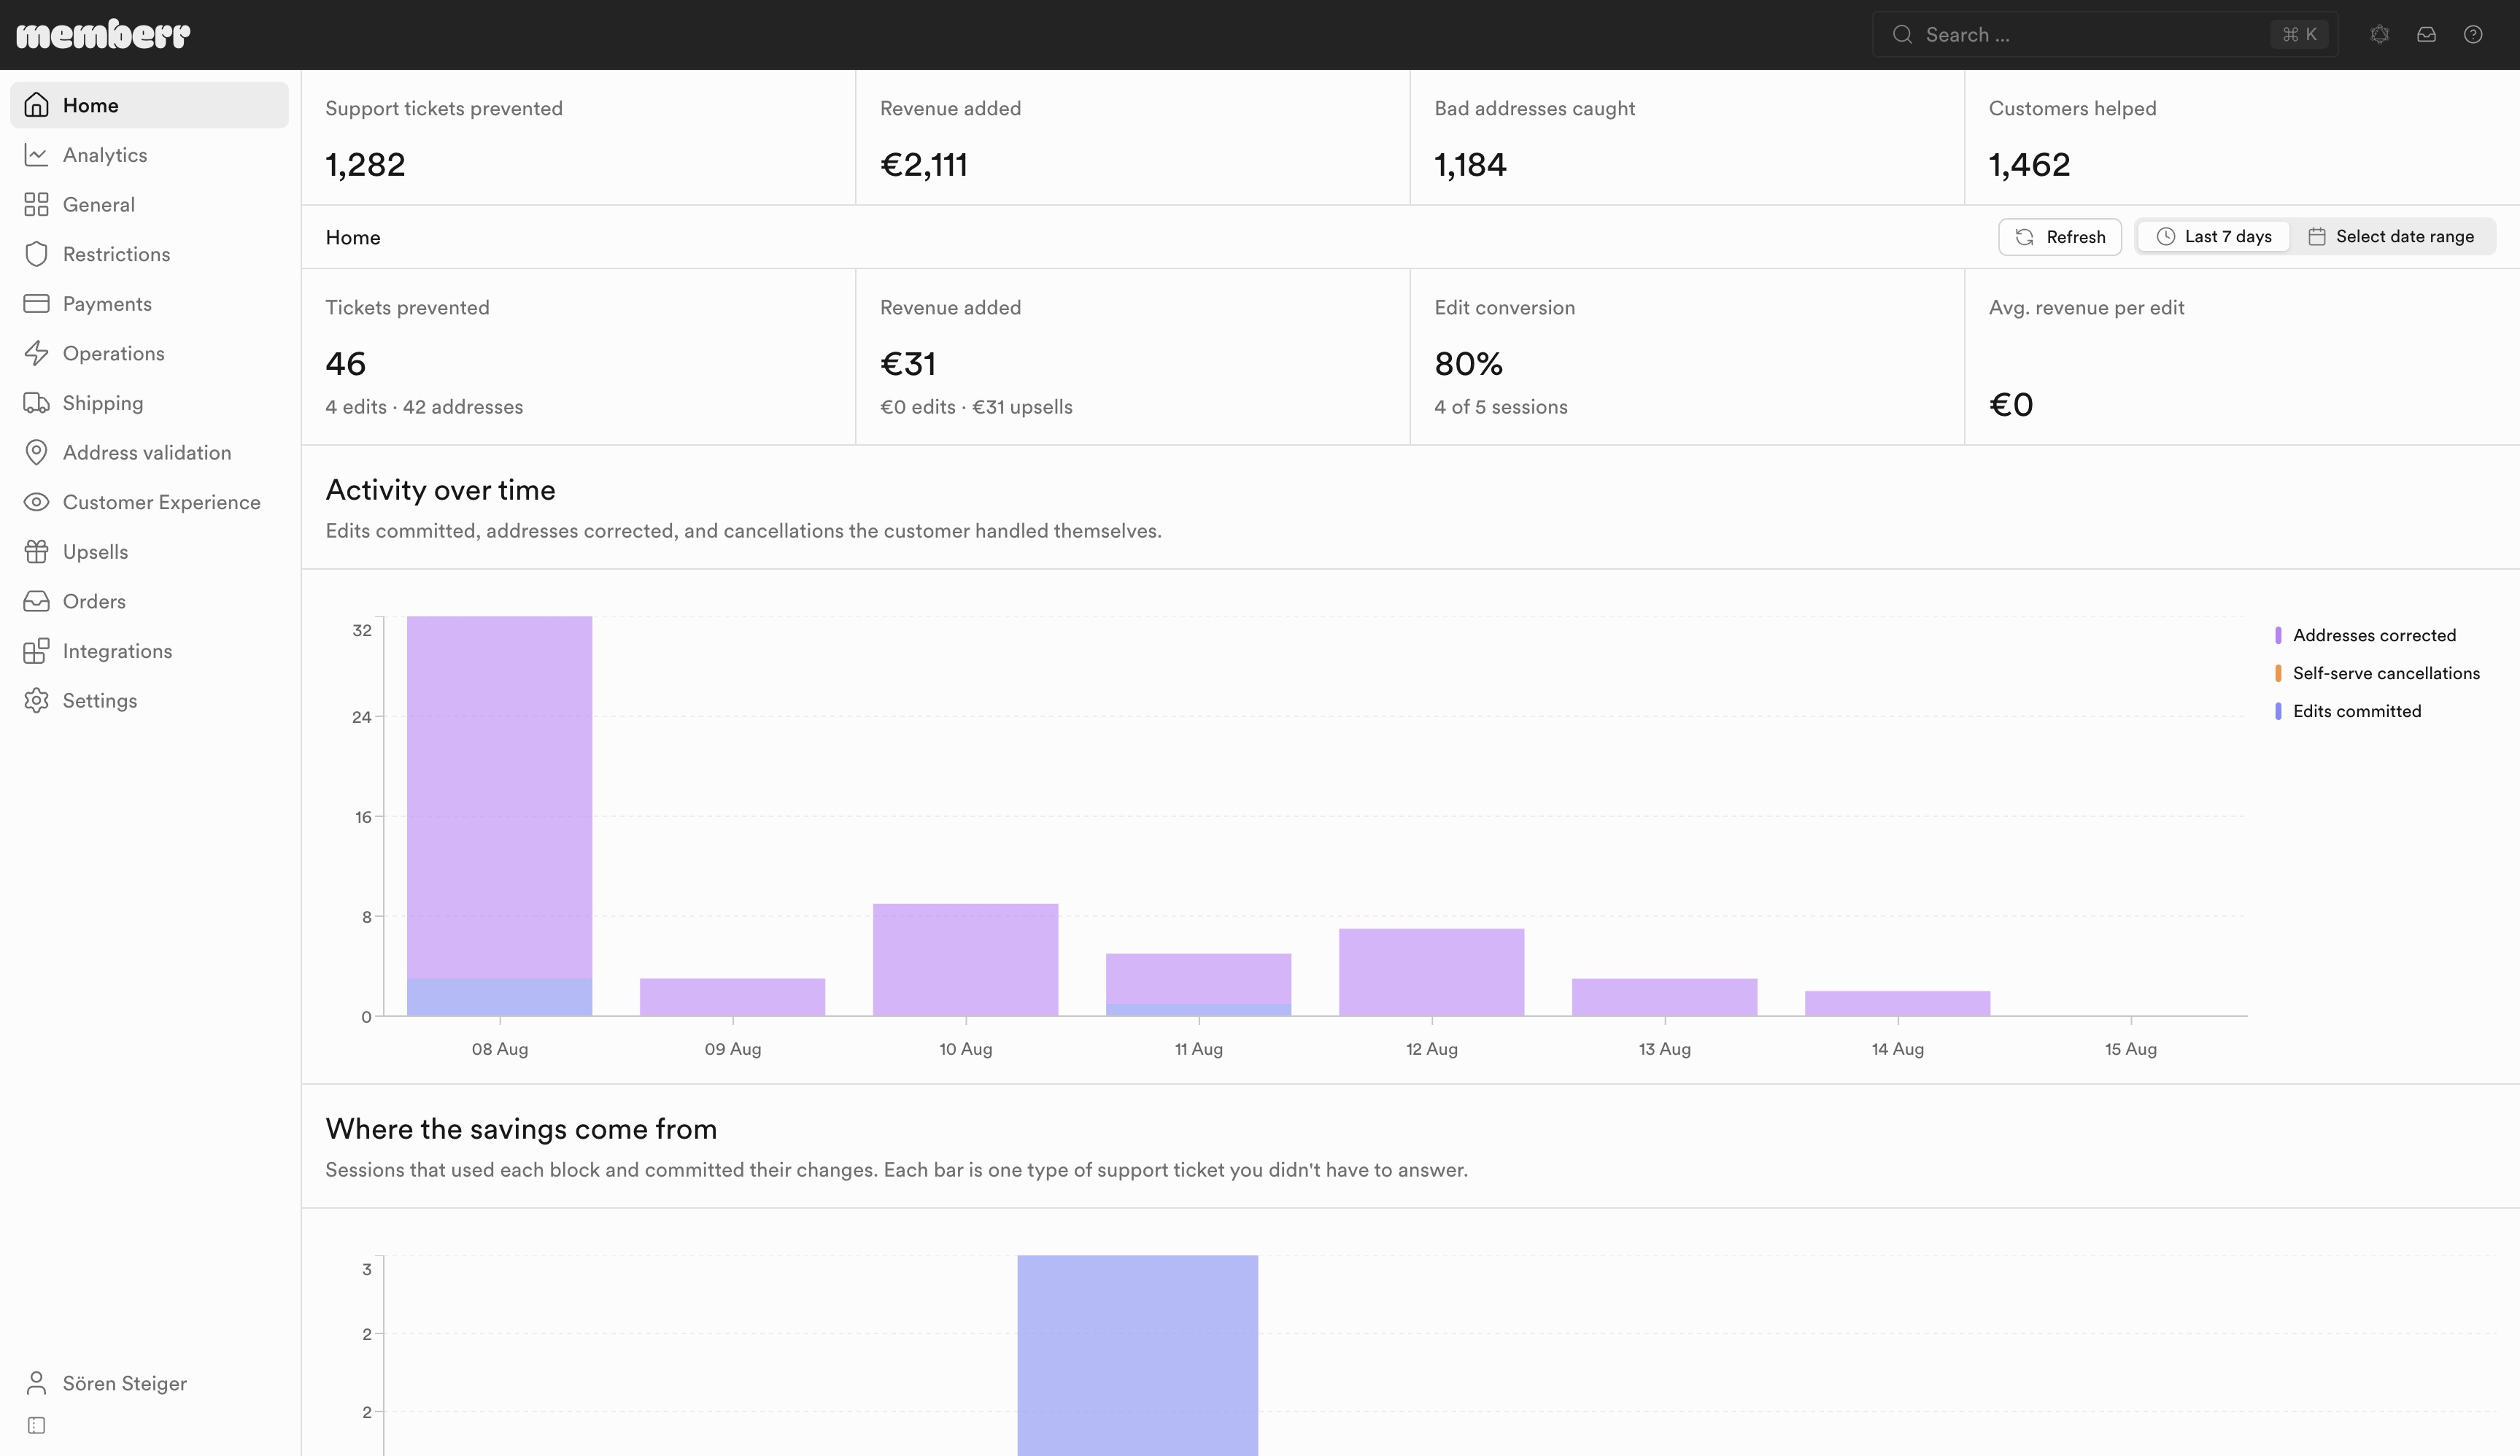This screenshot has height=1456, width=2520.
Task: Navigate to Upsells
Action: [149, 552]
